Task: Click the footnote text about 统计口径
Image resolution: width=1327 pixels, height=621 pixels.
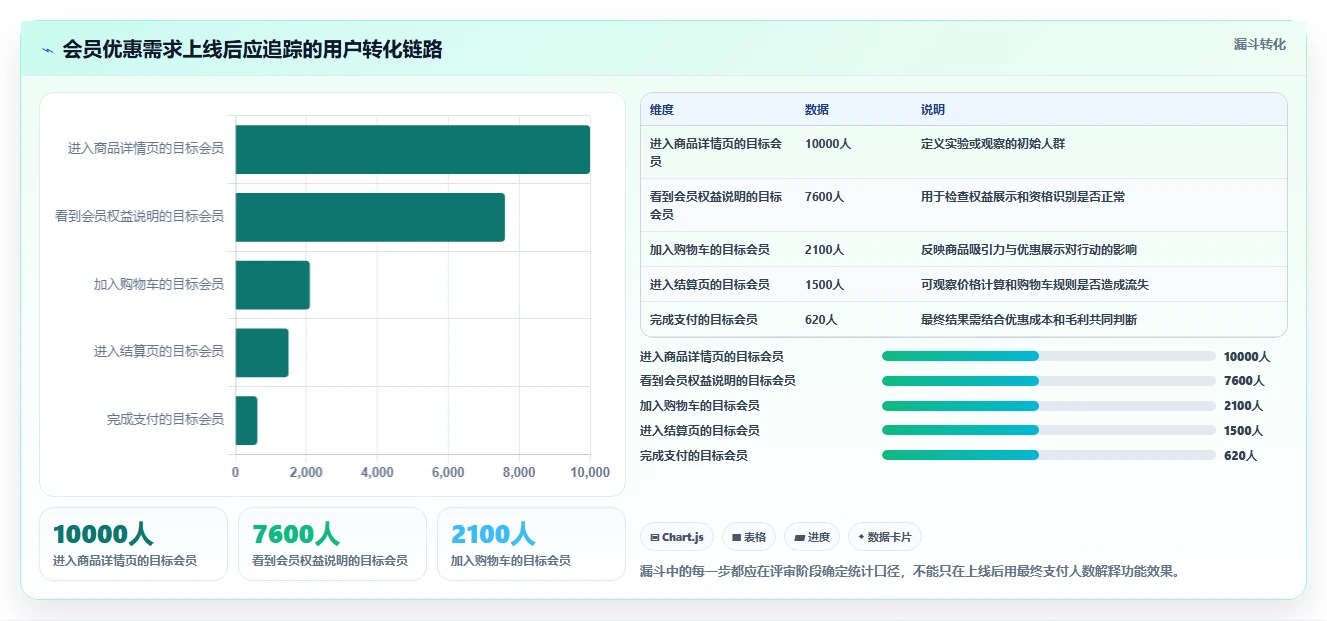Action: pos(911,572)
